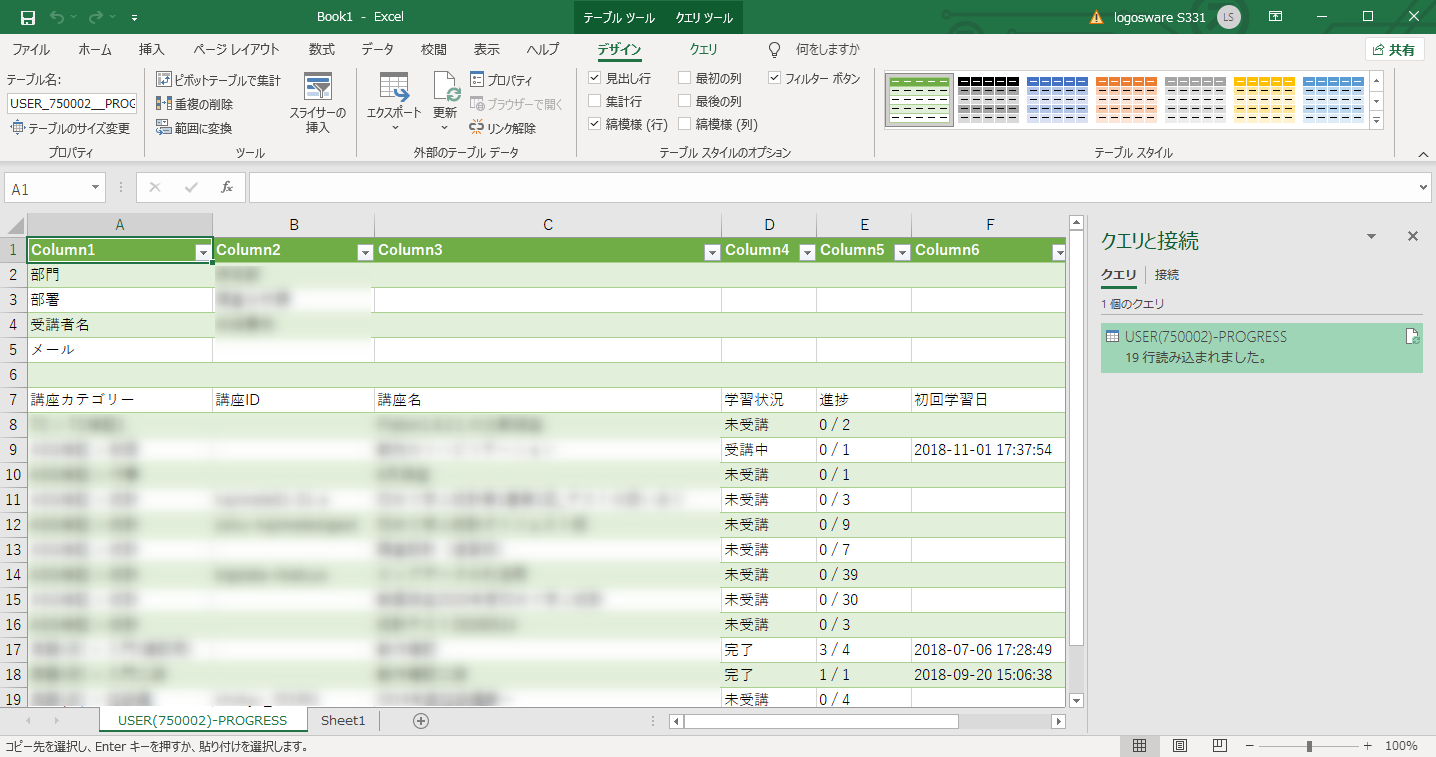This screenshot has width=1436, height=757.
Task: Enable 集計行 total row checkbox
Action: pyautogui.click(x=595, y=101)
